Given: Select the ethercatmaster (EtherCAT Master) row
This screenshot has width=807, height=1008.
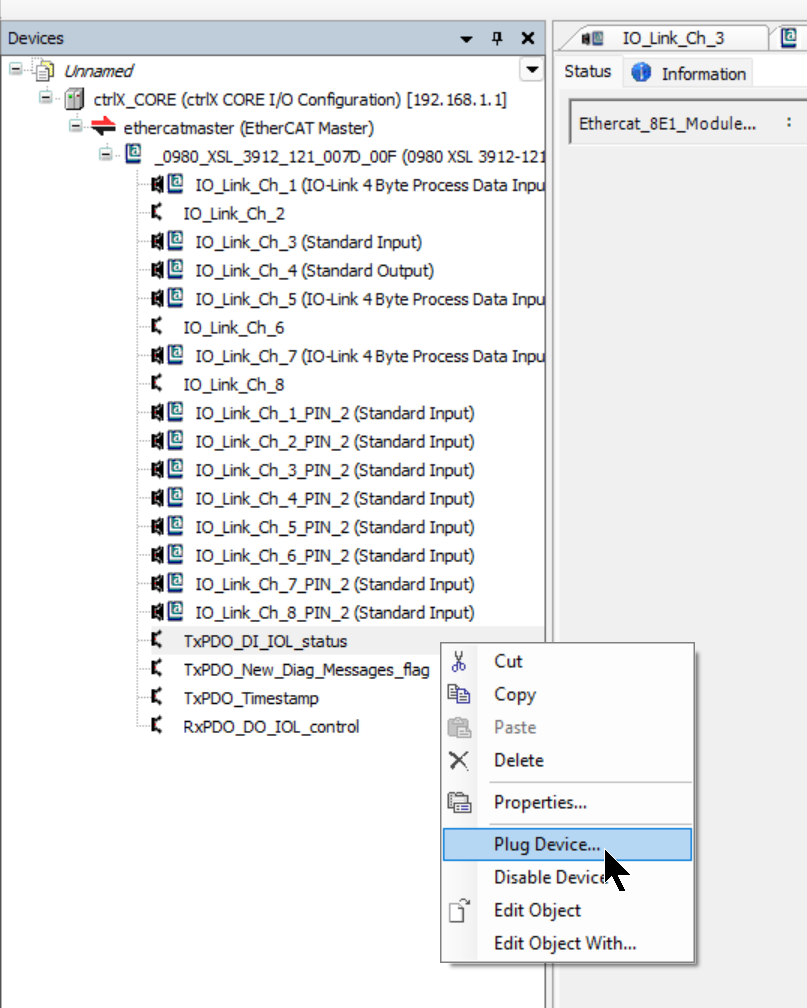Looking at the screenshot, I should [x=248, y=128].
